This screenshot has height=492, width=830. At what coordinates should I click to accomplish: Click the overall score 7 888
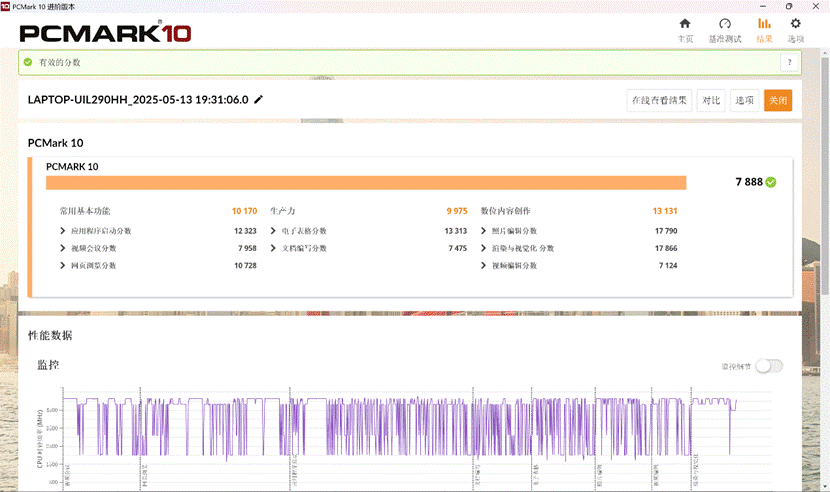pos(749,182)
